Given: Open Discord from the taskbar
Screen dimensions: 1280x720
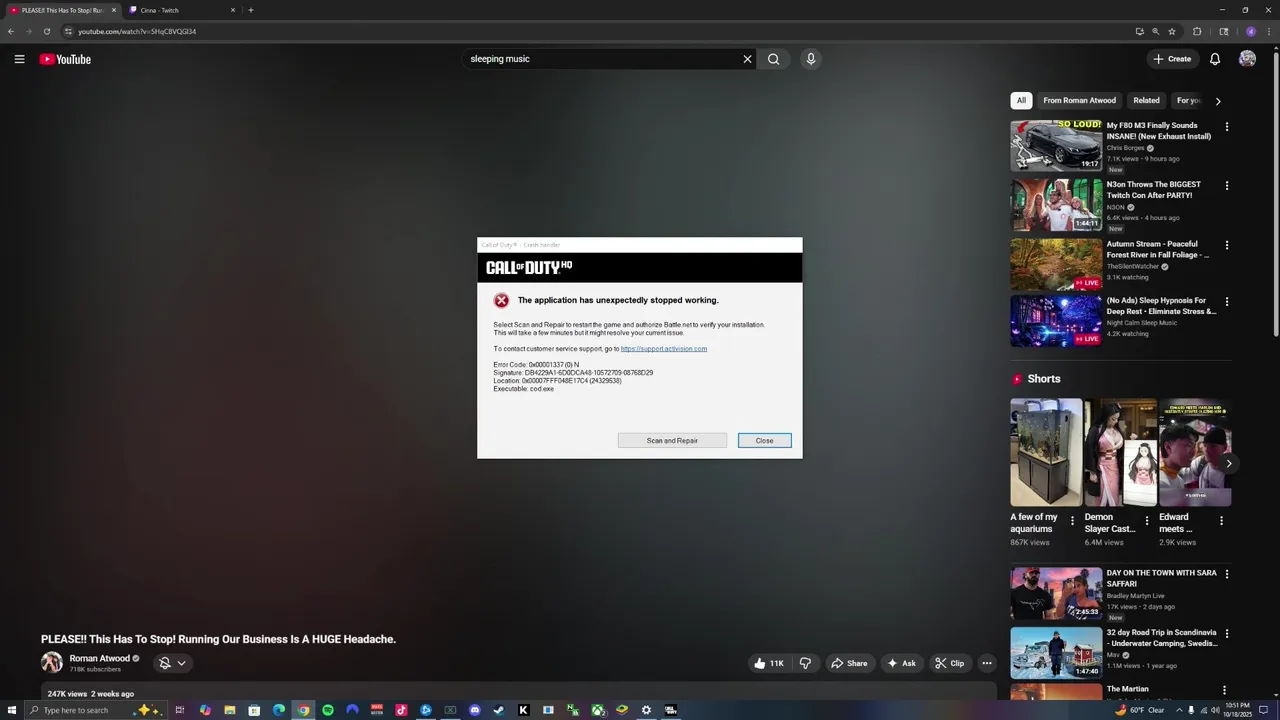Looking at the screenshot, I should [x=475, y=710].
